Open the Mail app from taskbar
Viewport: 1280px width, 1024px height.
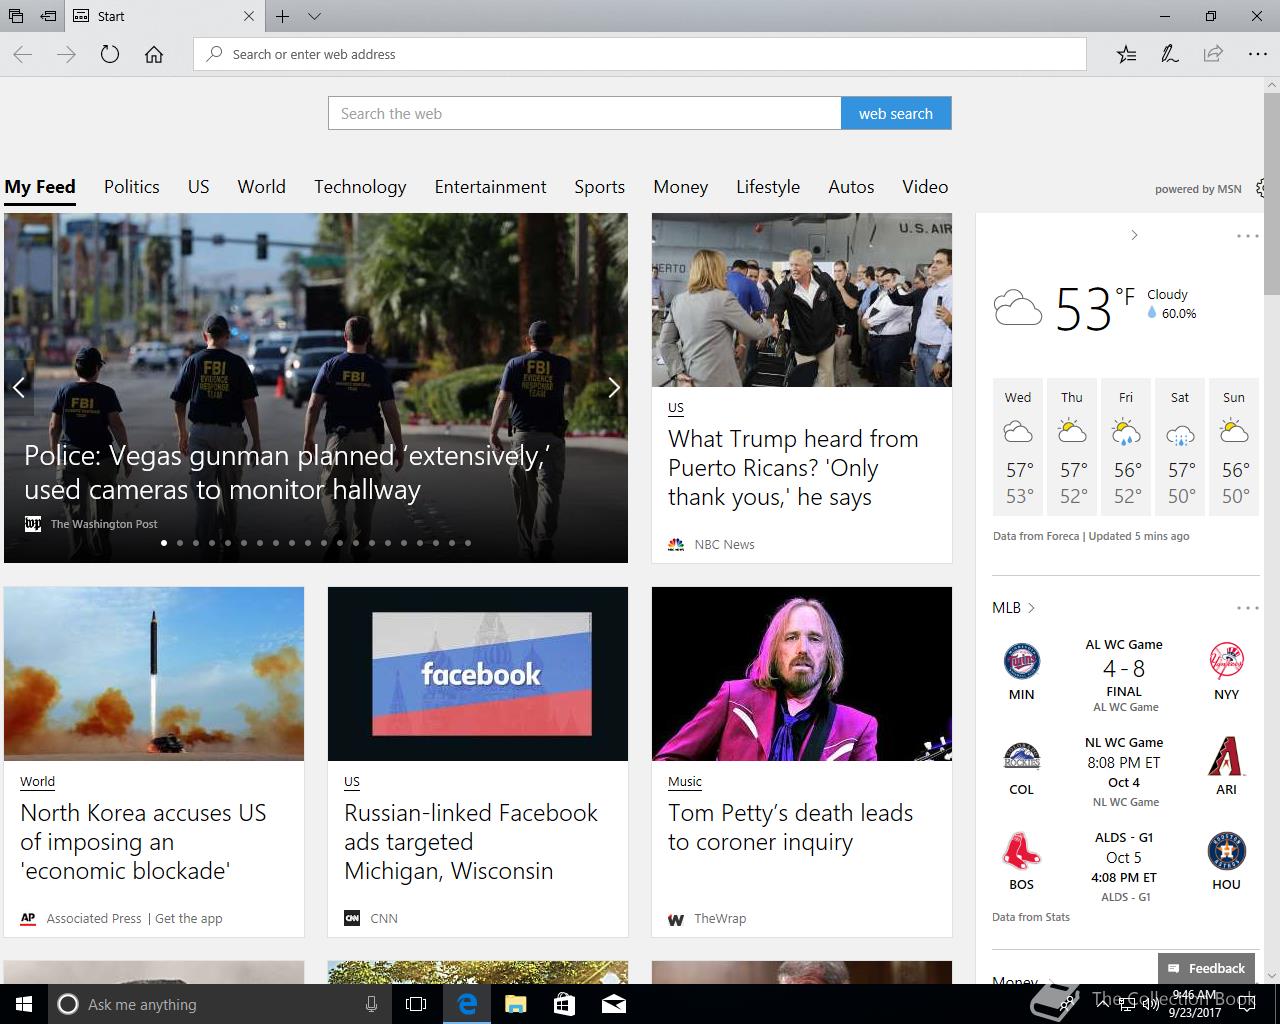[614, 1004]
